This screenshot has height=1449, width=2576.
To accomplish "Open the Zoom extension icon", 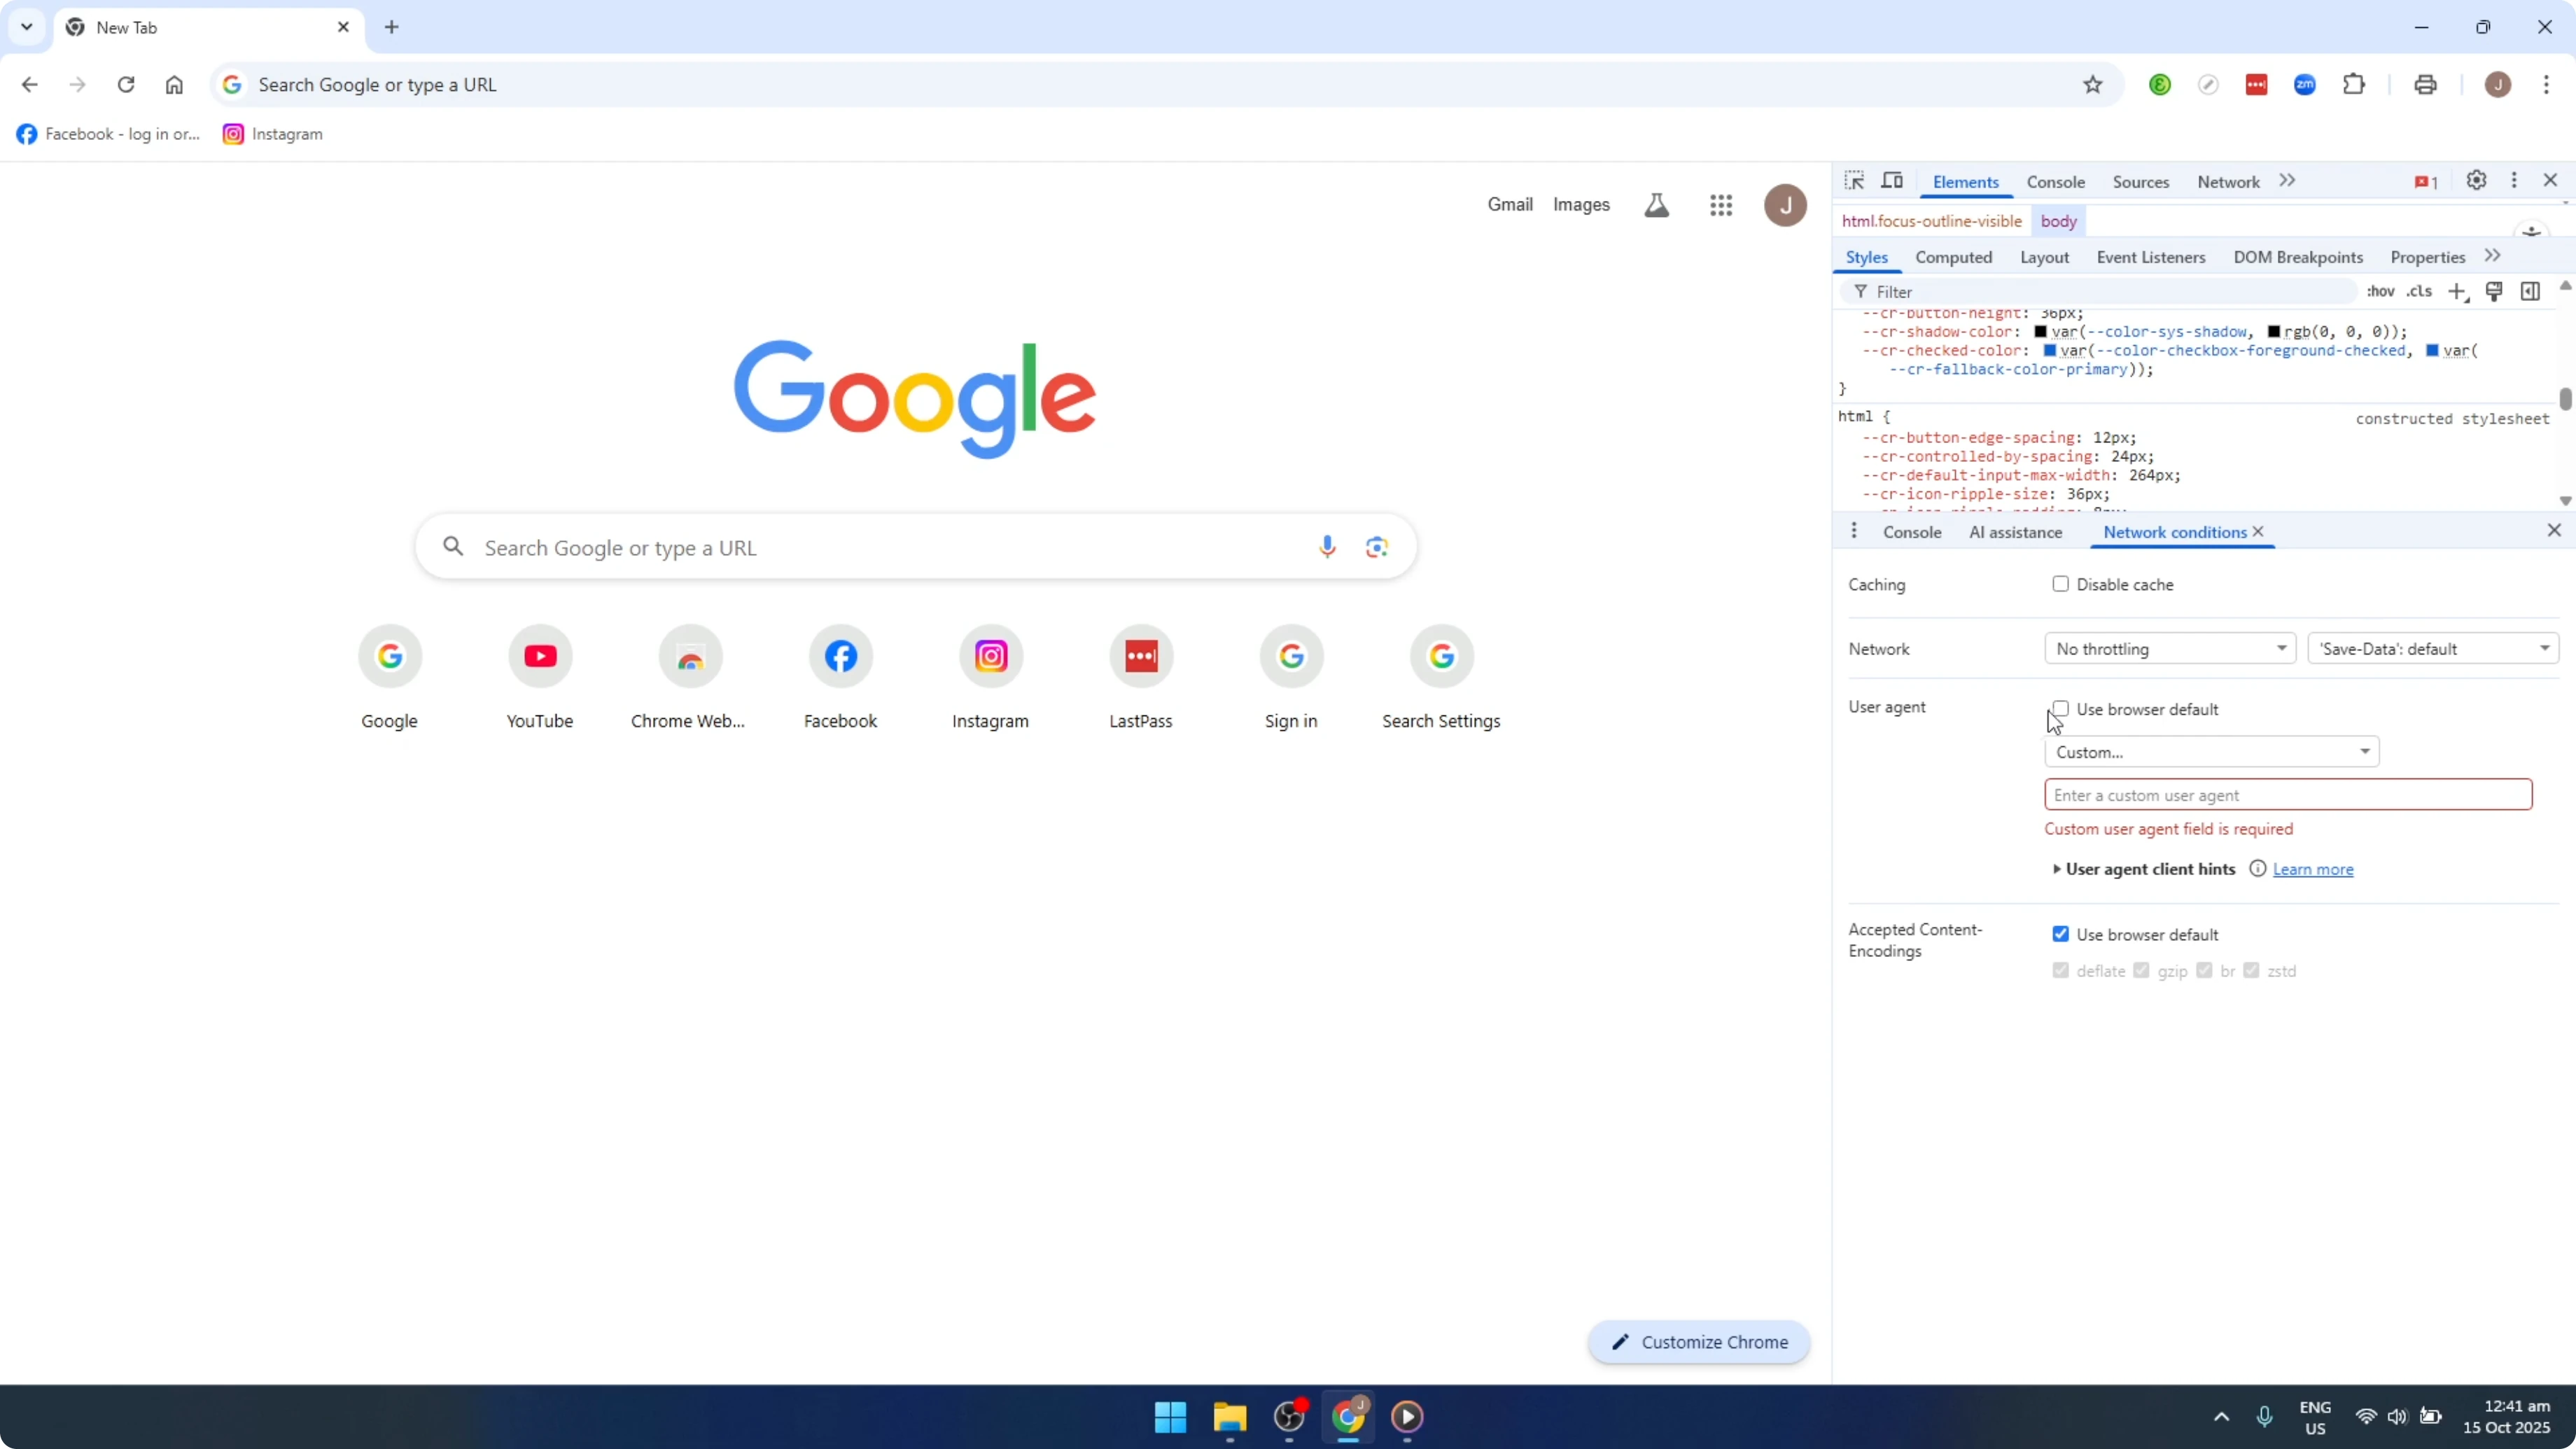I will pyautogui.click(x=2305, y=84).
